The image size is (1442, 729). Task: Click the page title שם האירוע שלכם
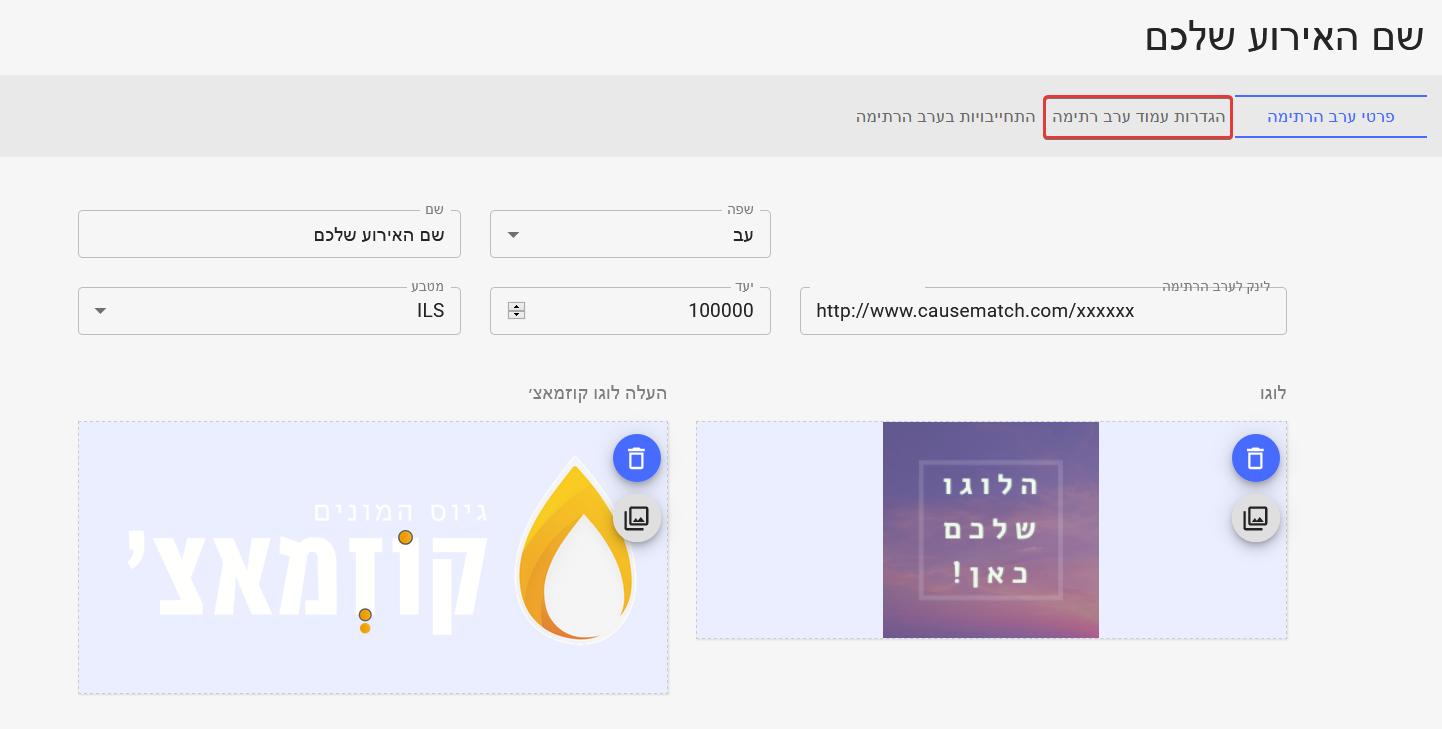pos(1284,37)
